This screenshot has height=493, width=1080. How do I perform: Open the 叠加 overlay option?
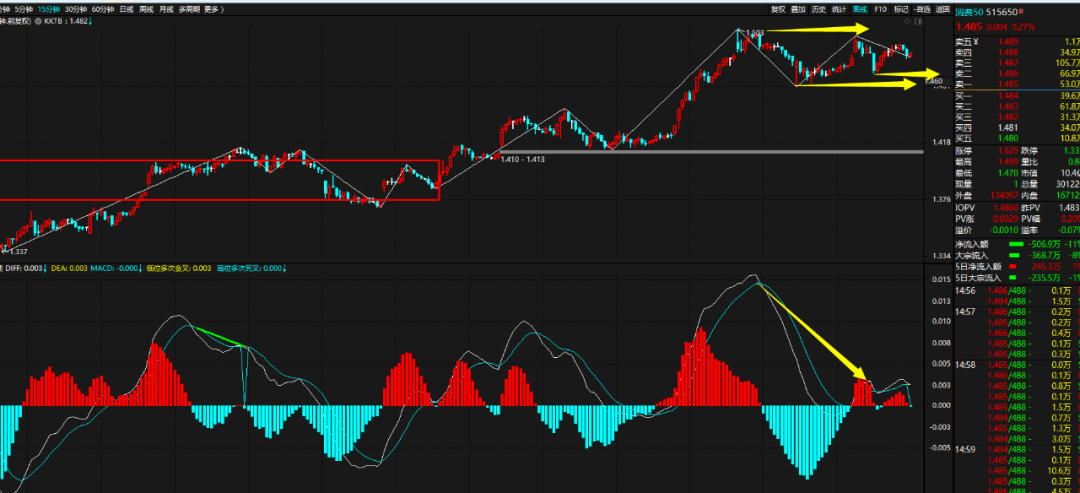point(798,10)
